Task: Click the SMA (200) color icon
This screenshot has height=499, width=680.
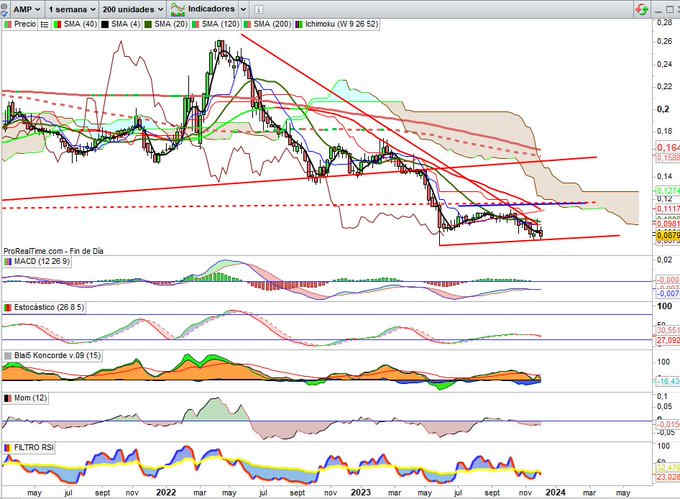Action: [x=247, y=25]
